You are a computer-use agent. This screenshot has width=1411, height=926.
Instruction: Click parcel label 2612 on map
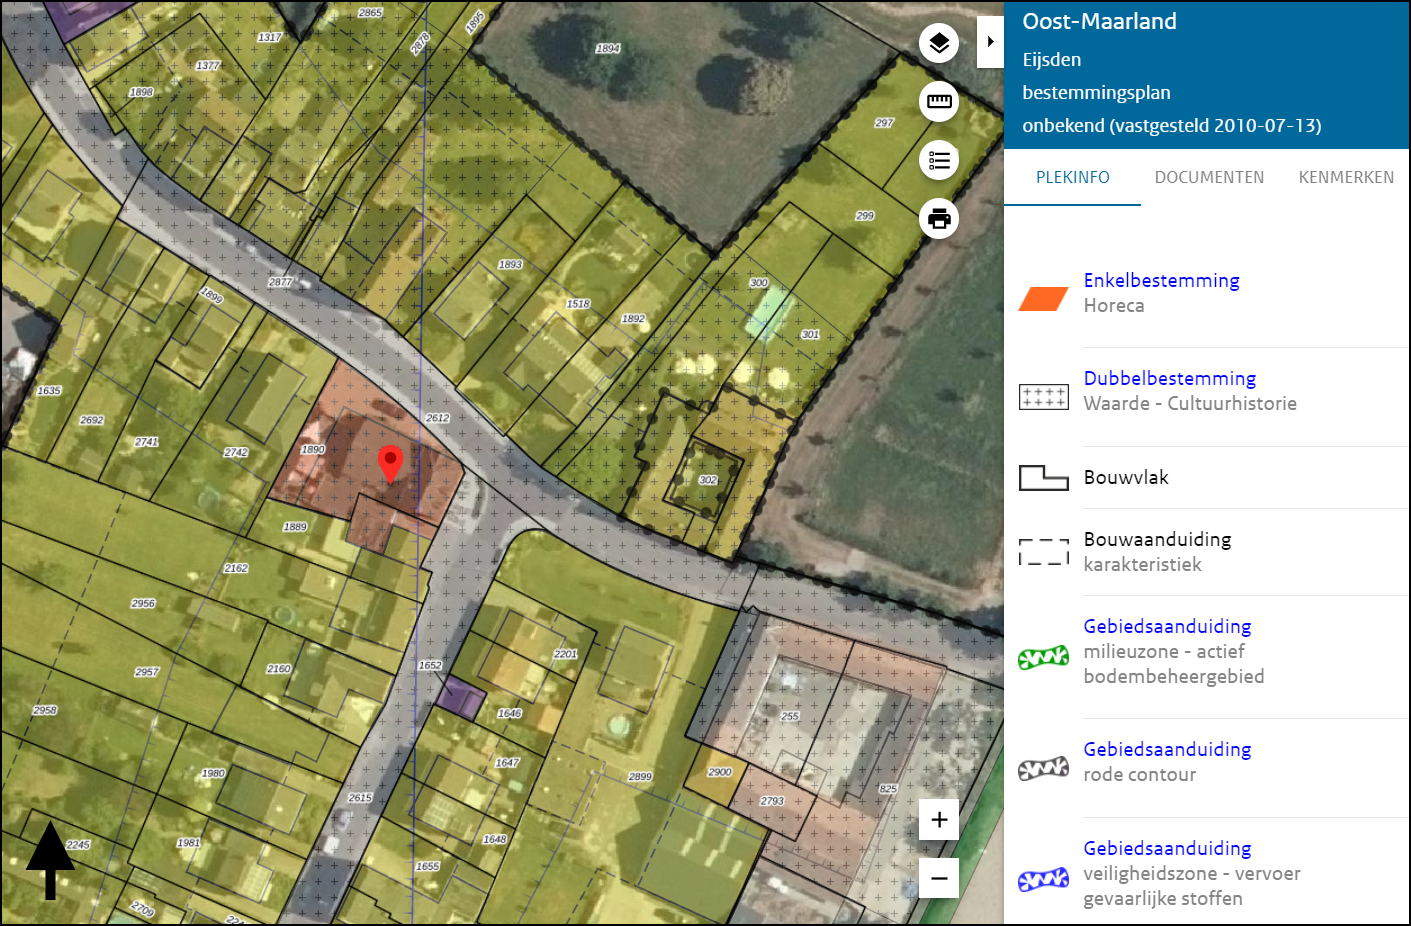pyautogui.click(x=437, y=418)
